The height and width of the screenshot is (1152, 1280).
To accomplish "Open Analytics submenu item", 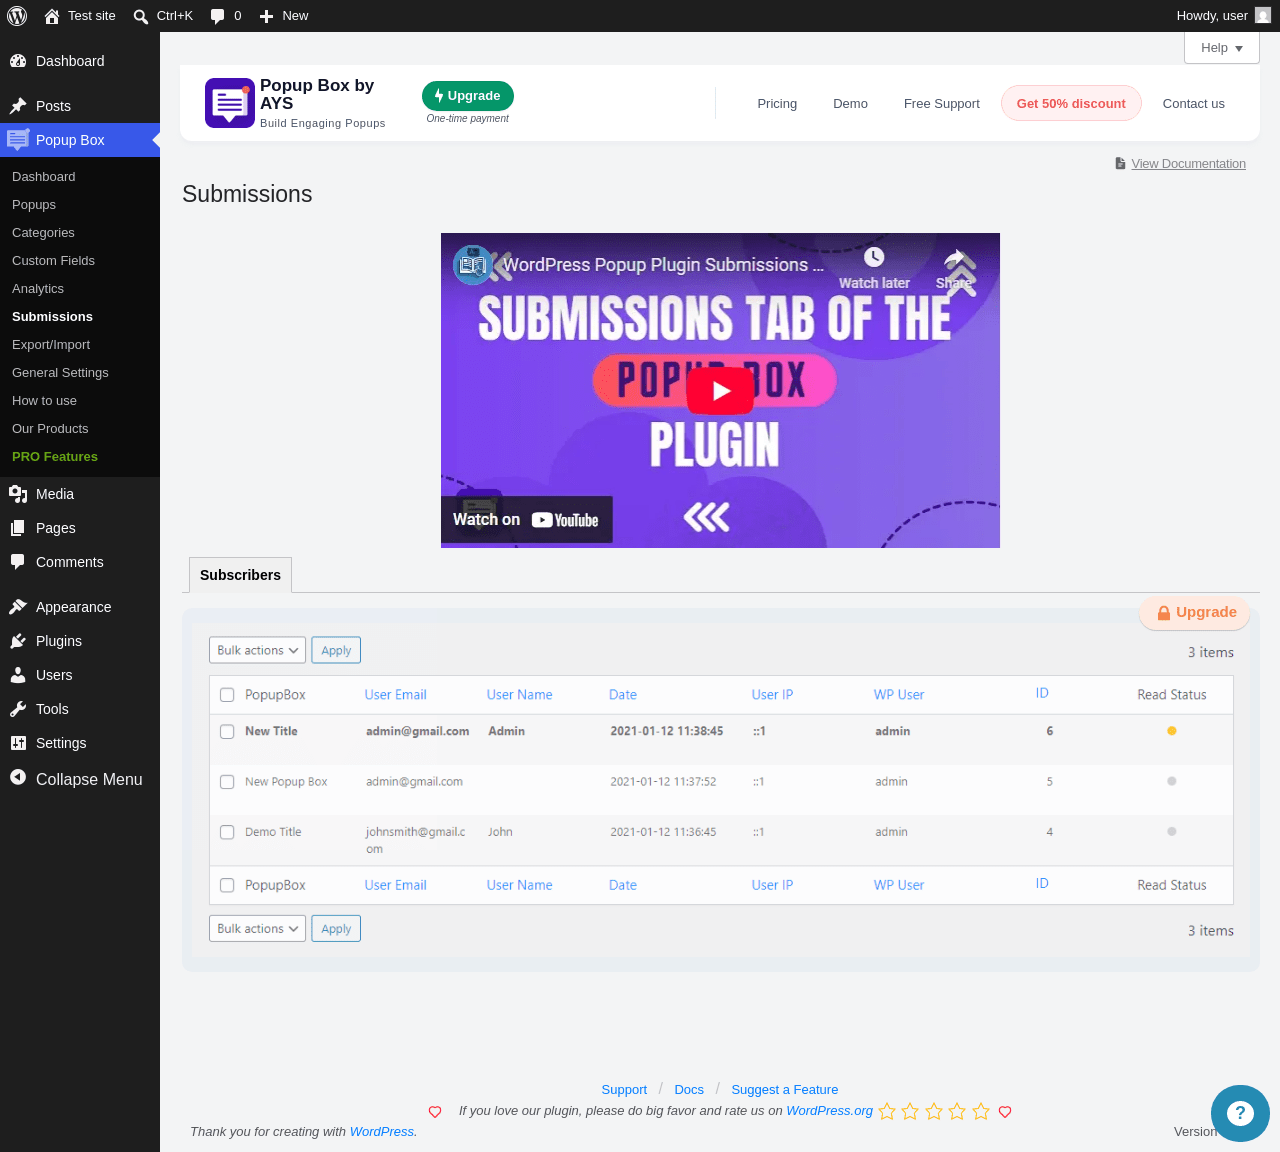I will click(x=38, y=288).
